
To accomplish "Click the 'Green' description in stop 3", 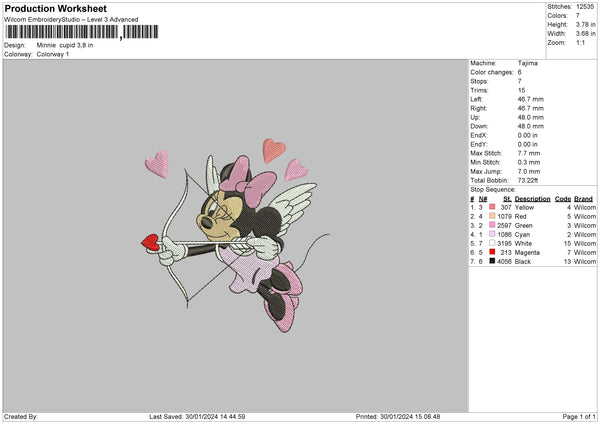I will (x=523, y=225).
